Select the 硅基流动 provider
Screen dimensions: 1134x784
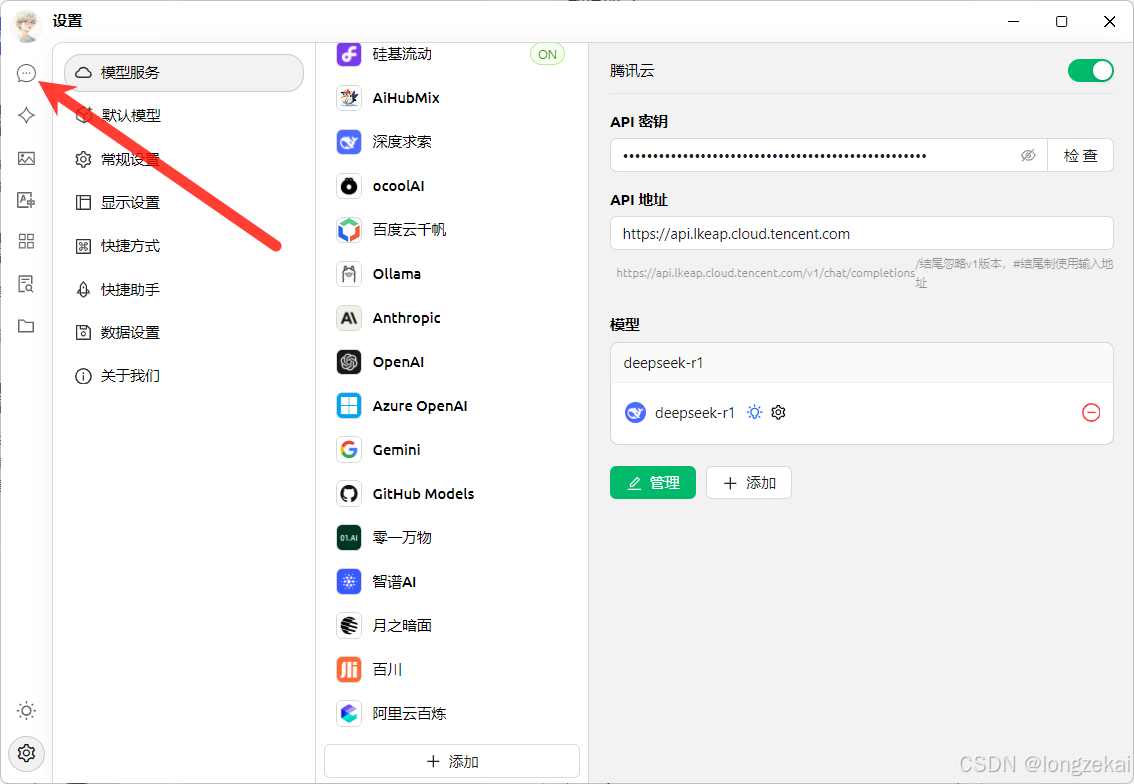[451, 54]
